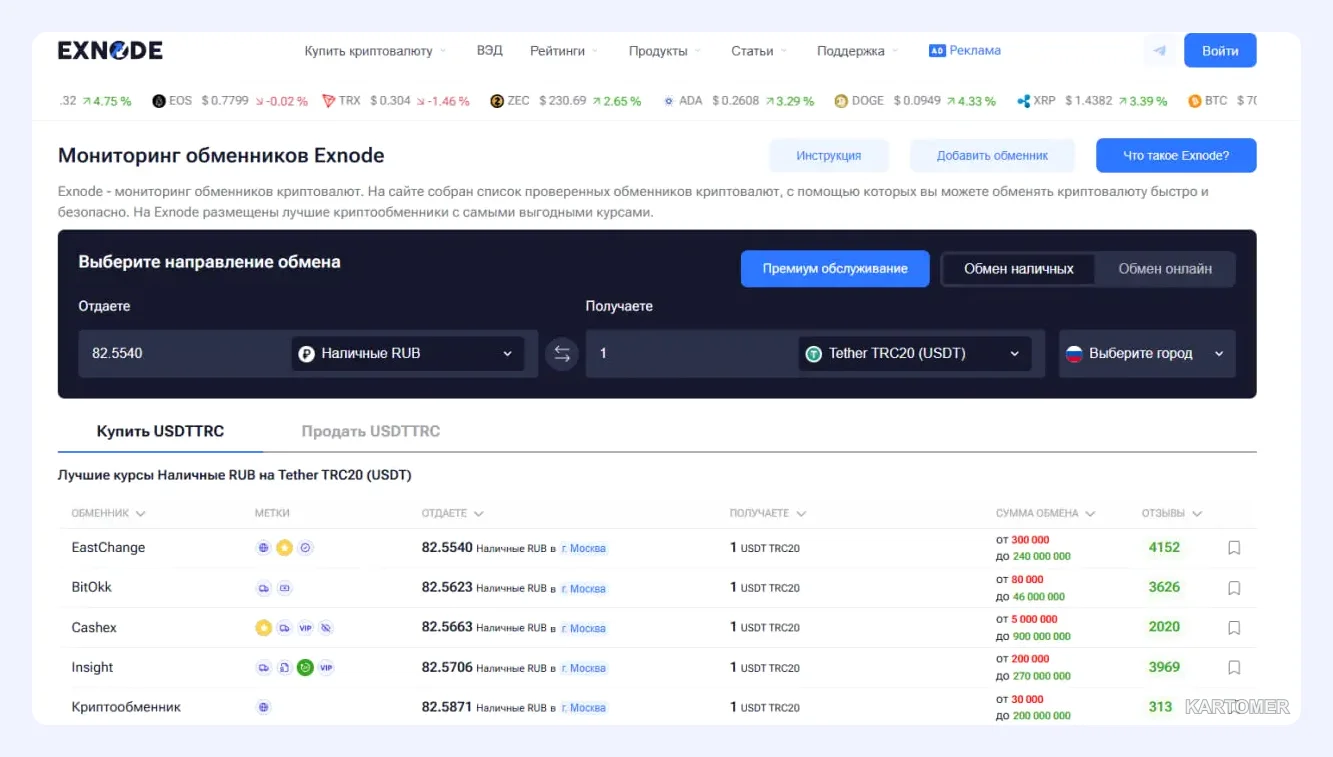1333x757 pixels.
Task: Click the ZEC coin ticker icon
Action: (x=497, y=101)
